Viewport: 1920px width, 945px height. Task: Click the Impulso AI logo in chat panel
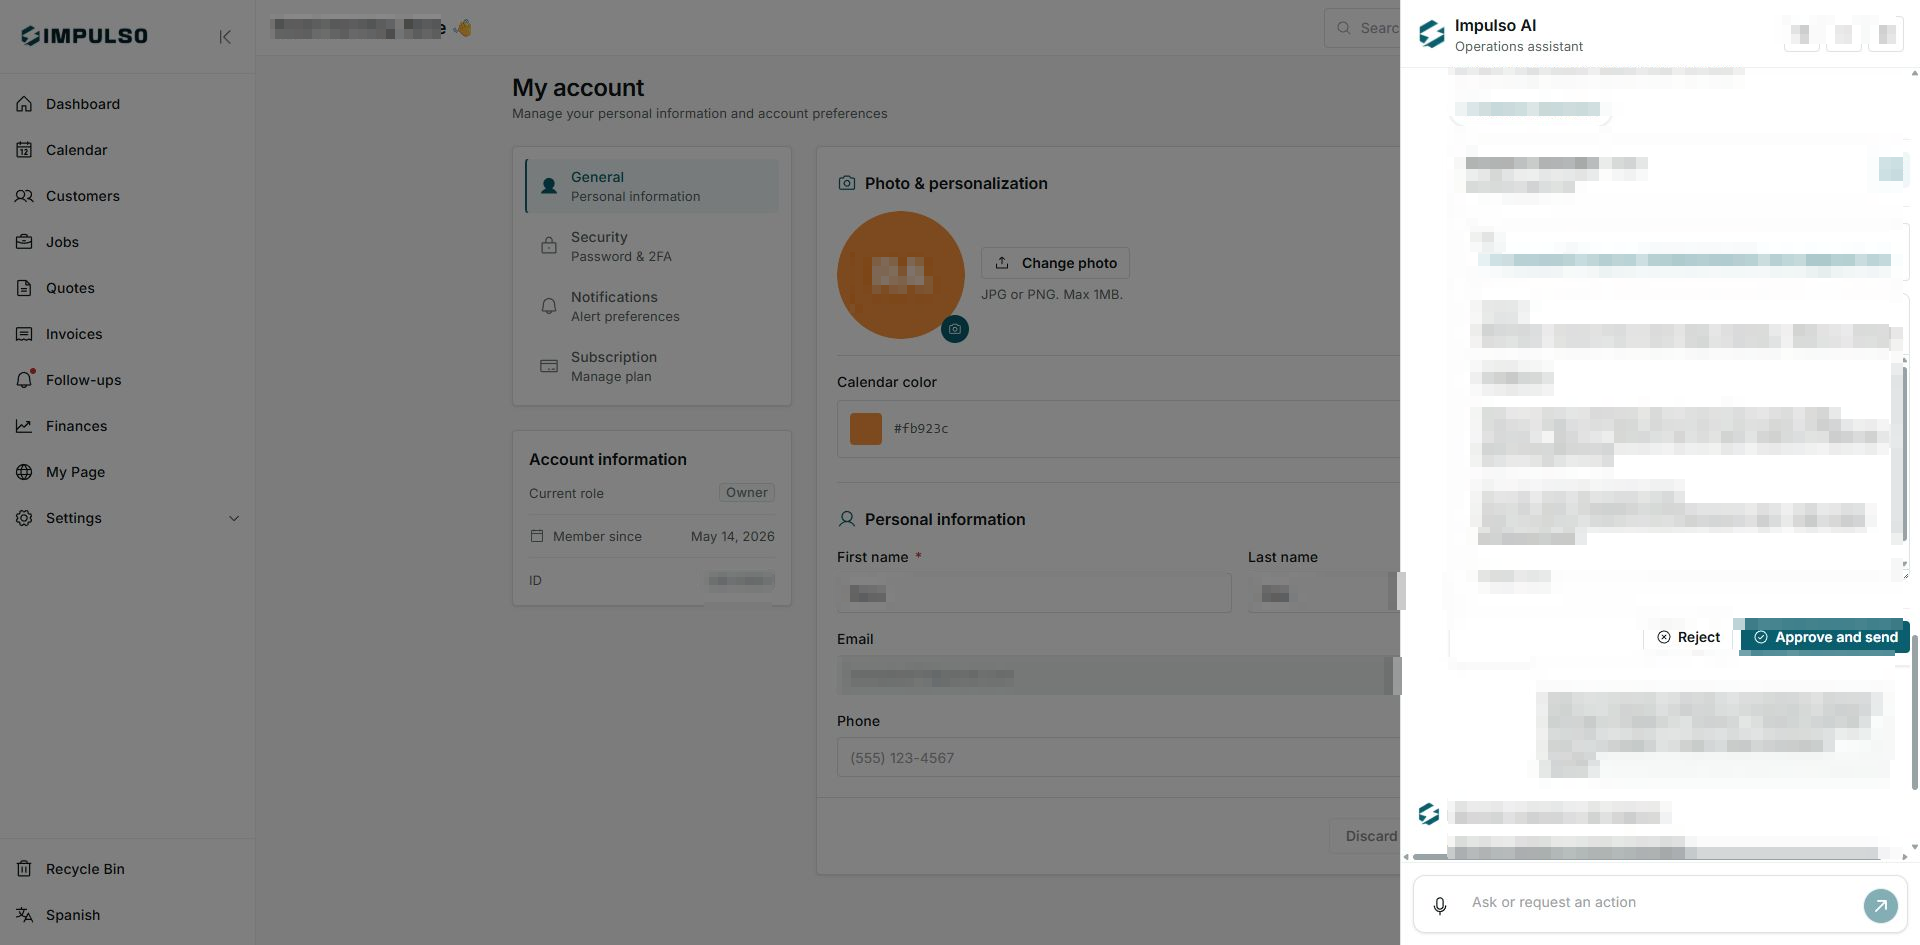pos(1432,35)
